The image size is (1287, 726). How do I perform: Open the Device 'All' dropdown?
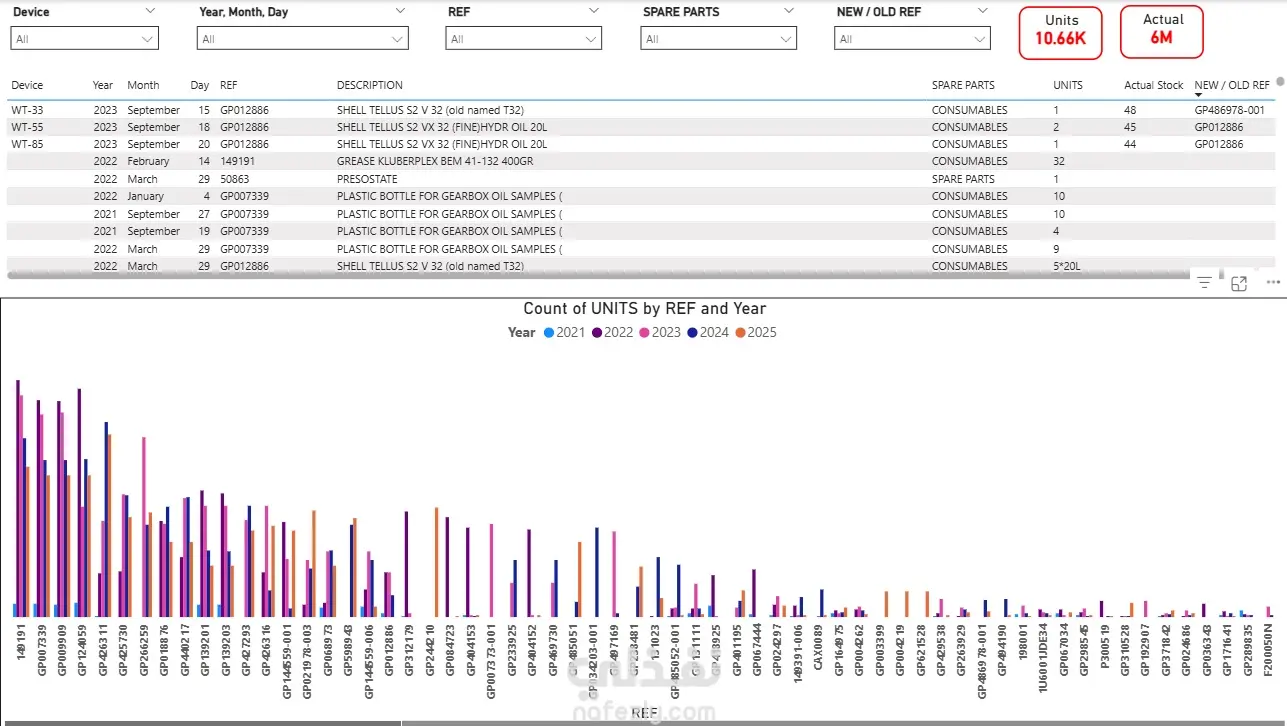click(84, 39)
